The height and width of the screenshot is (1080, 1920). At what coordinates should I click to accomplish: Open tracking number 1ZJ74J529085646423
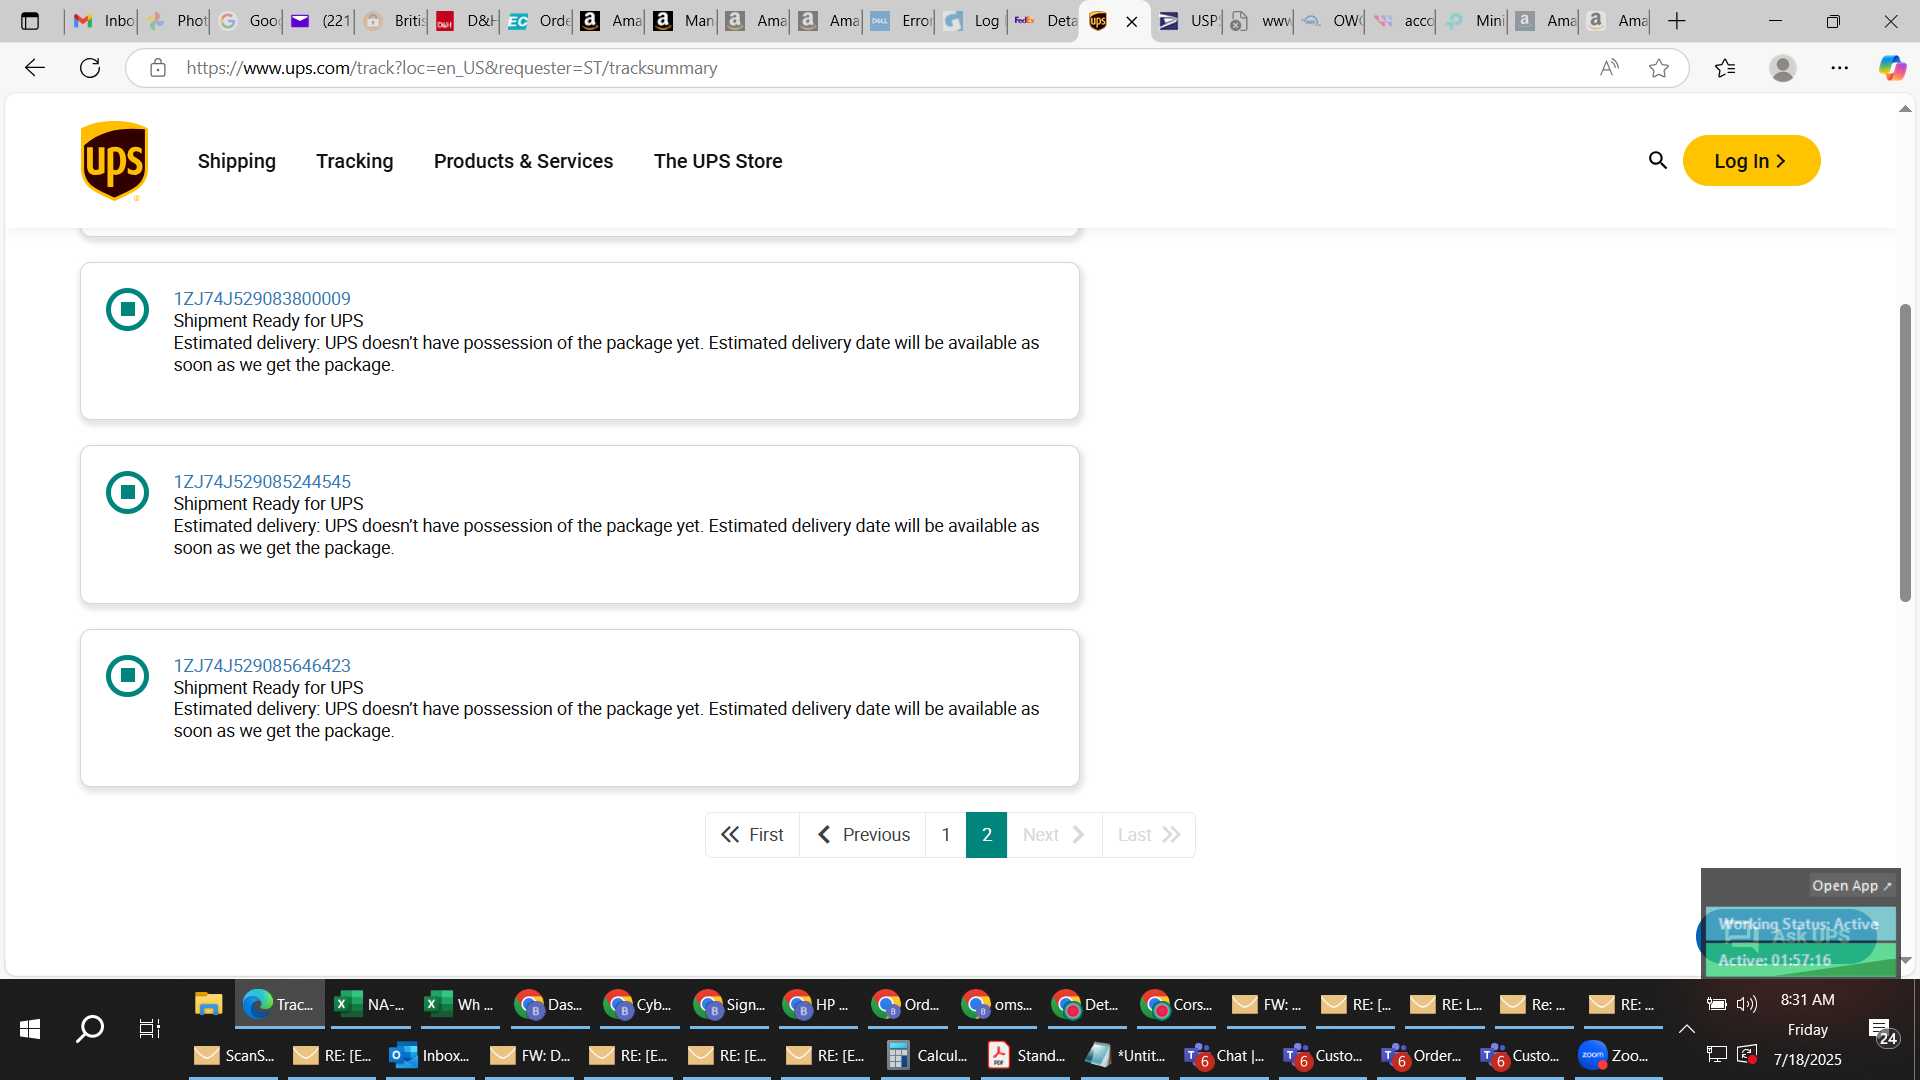pos(262,666)
